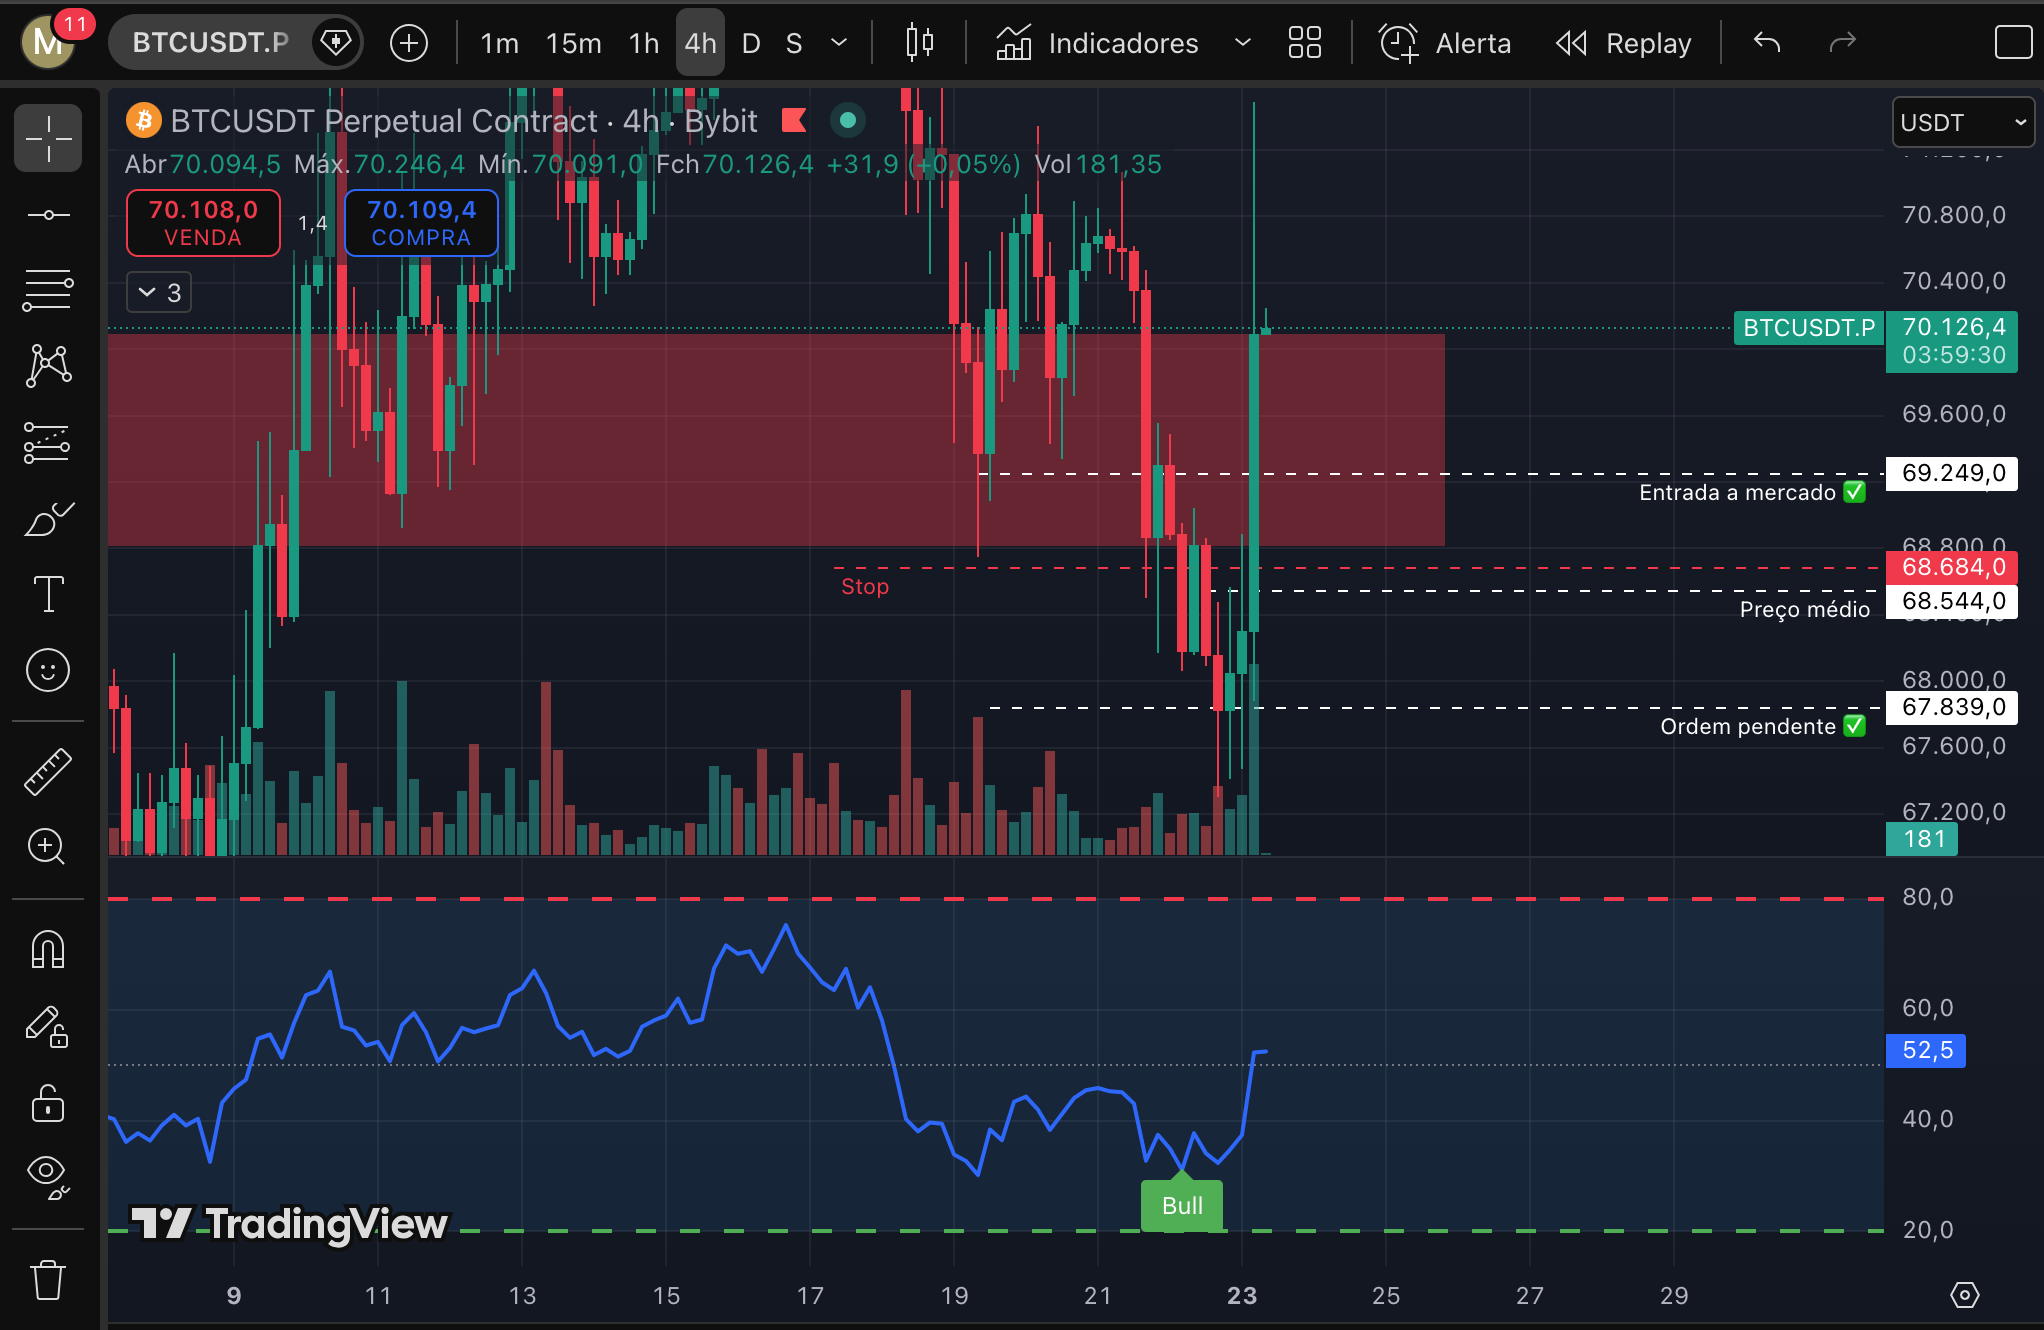Toggle the magnet mode
This screenshot has height=1330, width=2044.
pyautogui.click(x=48, y=949)
